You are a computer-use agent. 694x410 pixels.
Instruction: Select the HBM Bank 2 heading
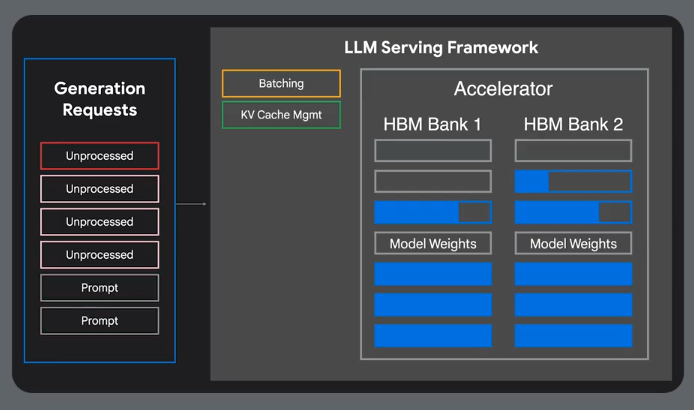point(573,125)
